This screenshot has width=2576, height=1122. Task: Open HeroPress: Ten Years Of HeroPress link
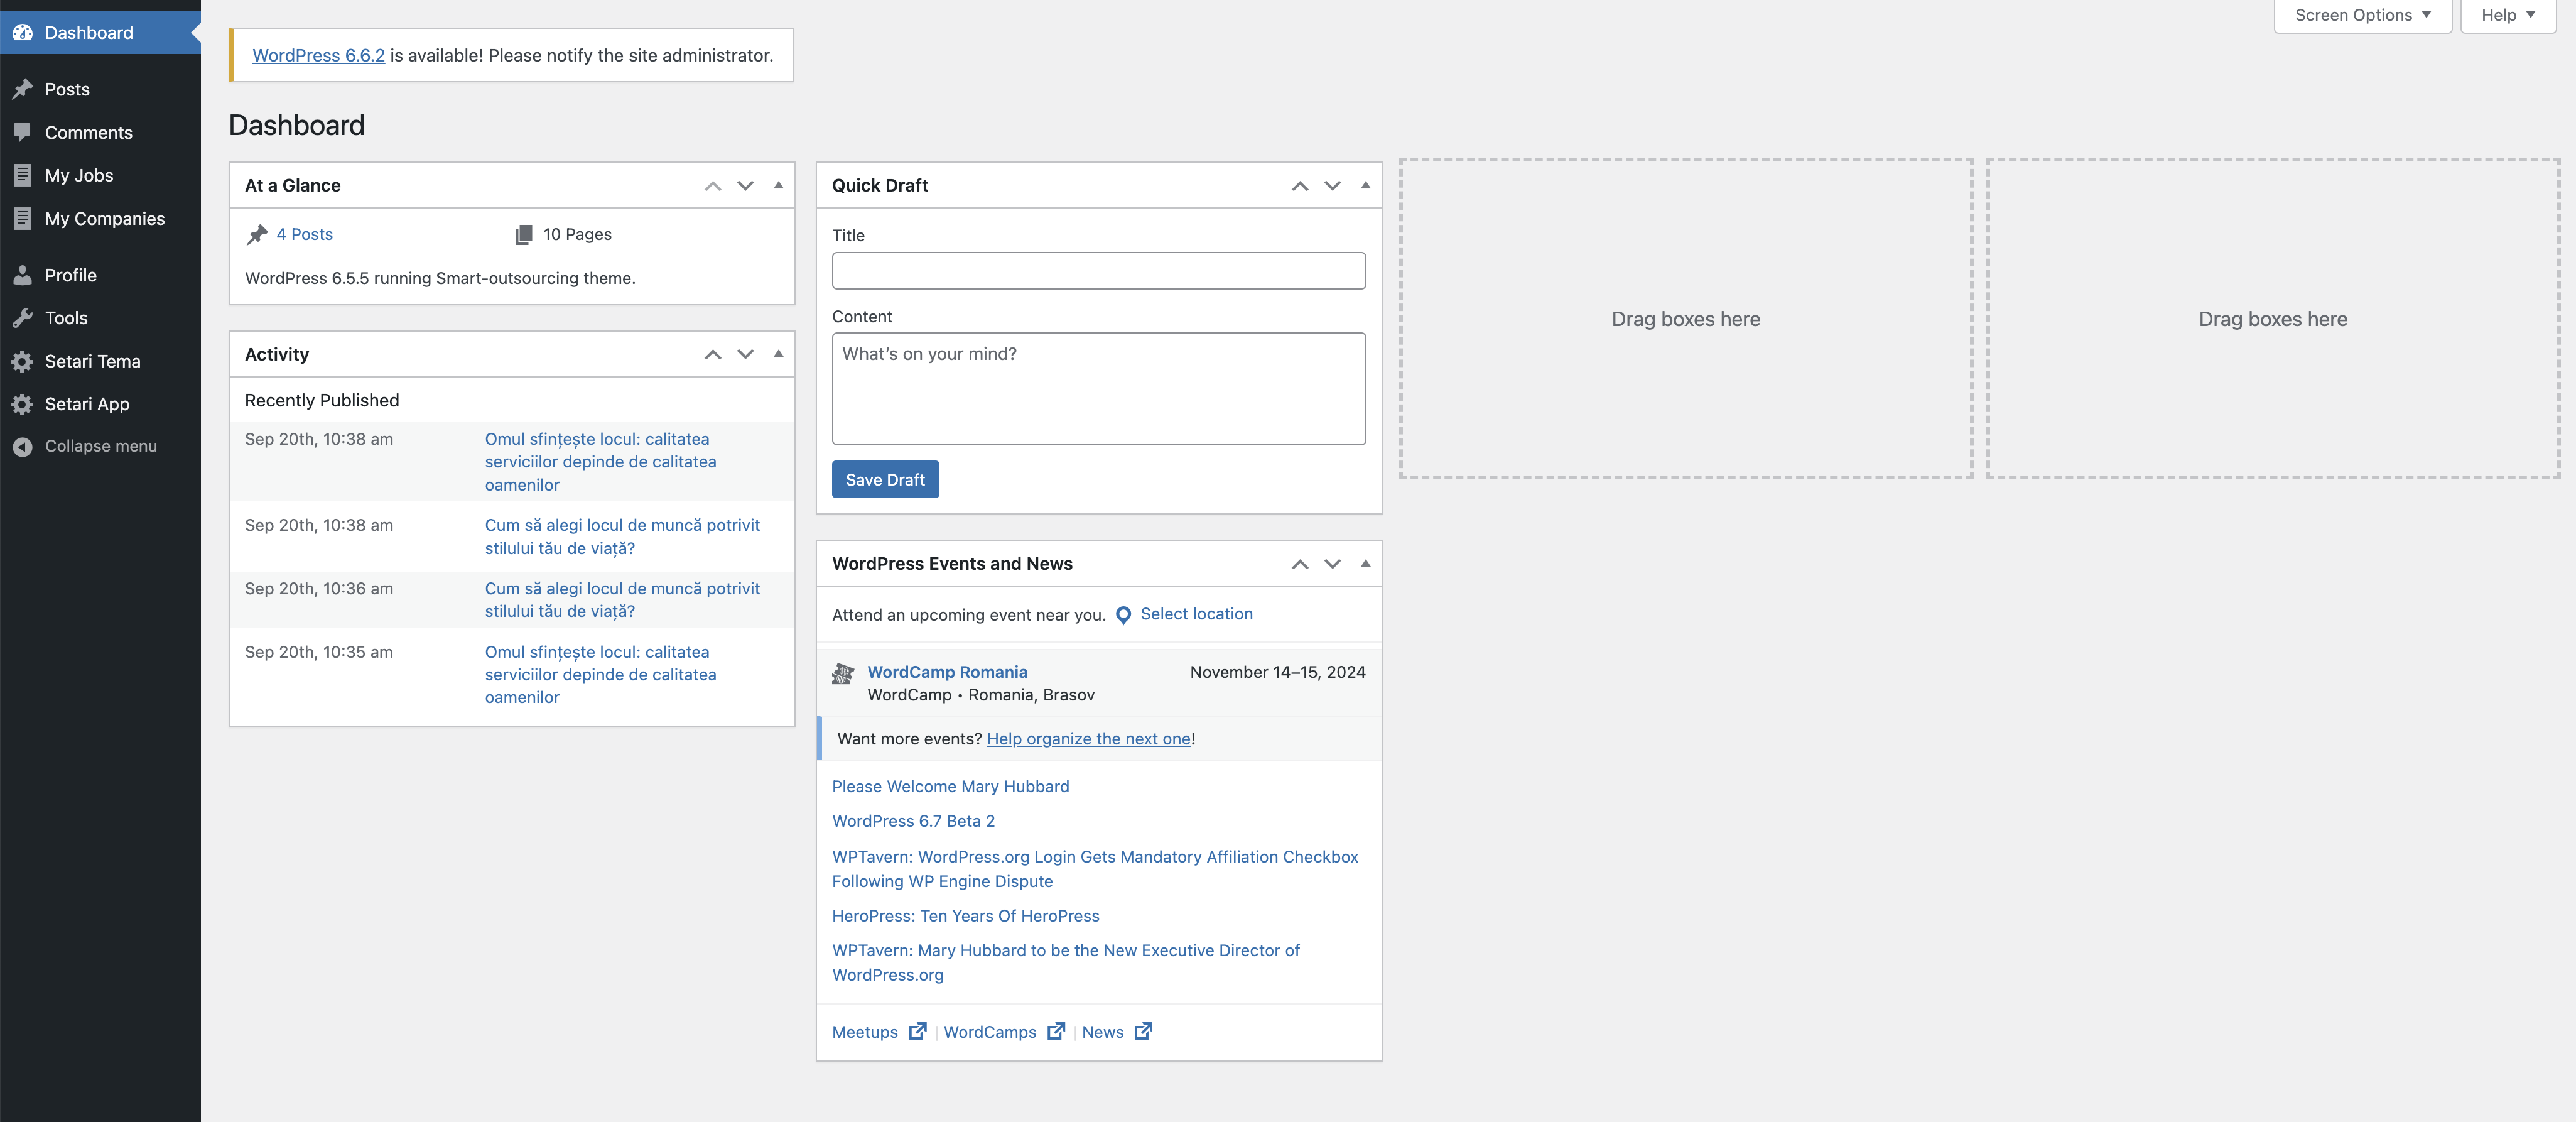click(965, 916)
